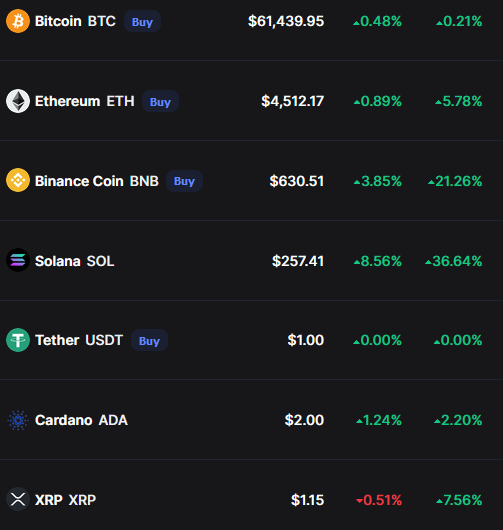This screenshot has height=530, width=503.
Task: Buy Tether using the Buy button
Action: tap(149, 340)
